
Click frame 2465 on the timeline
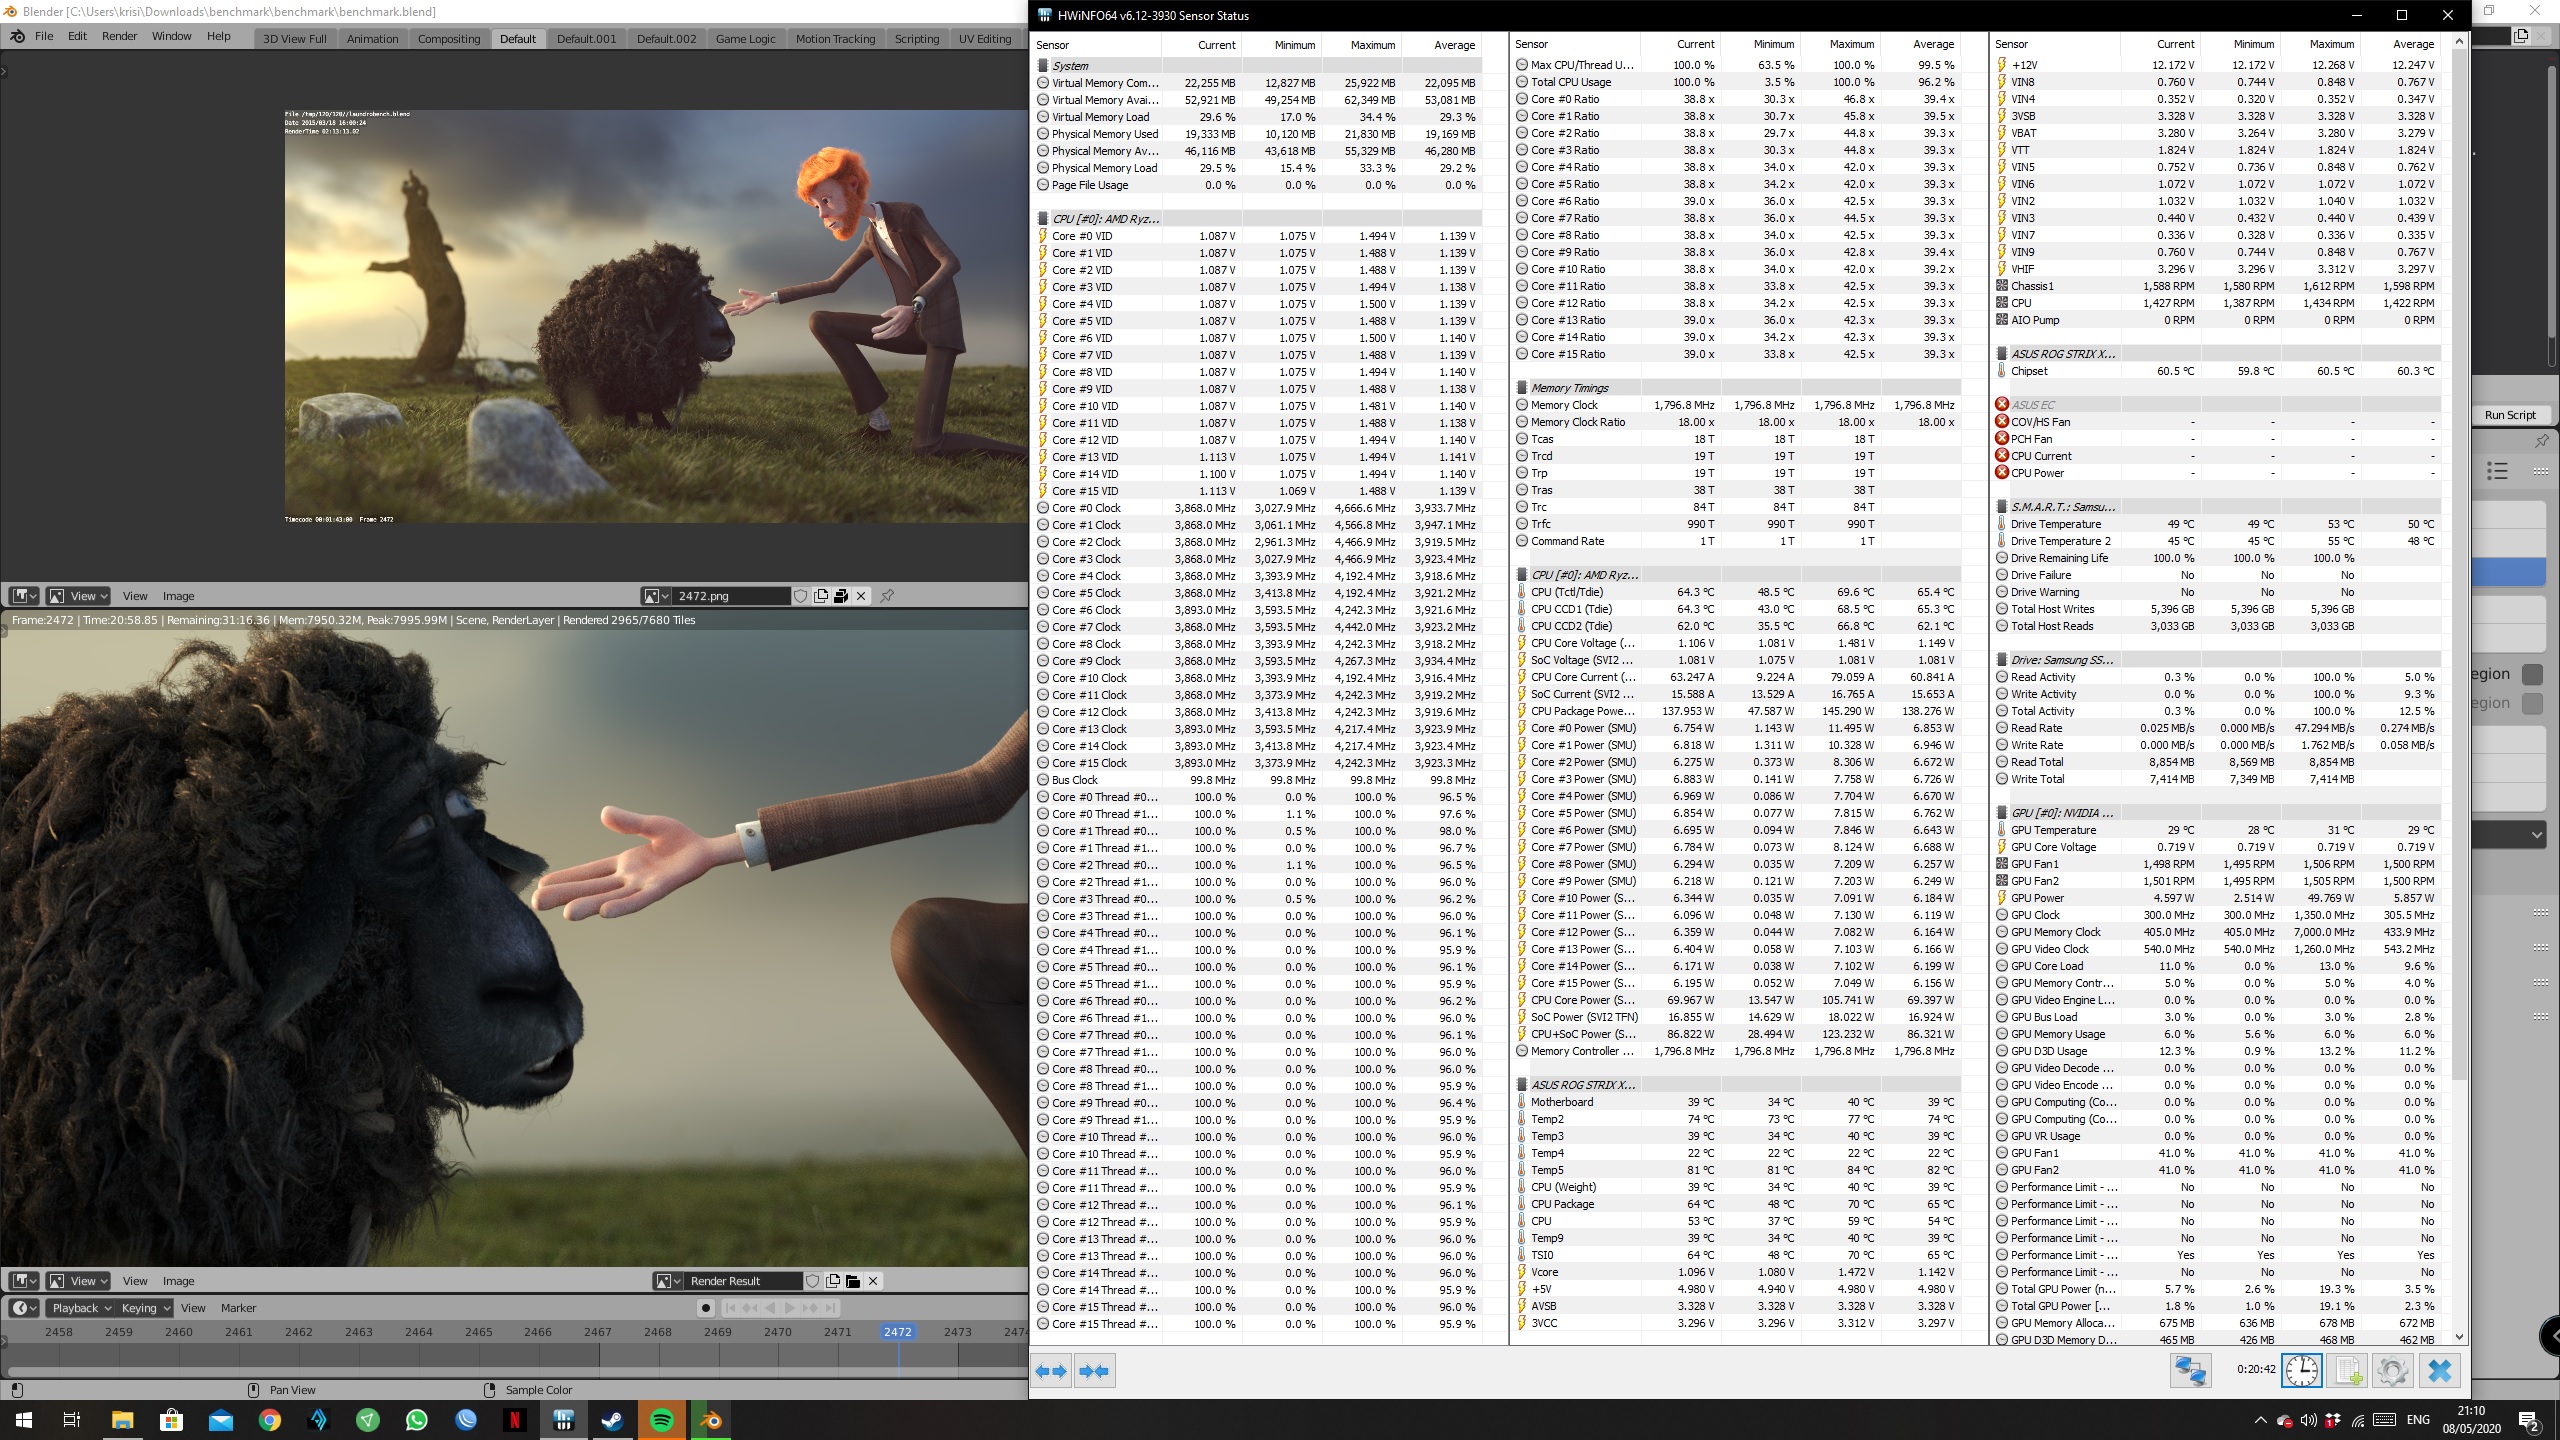478,1332
